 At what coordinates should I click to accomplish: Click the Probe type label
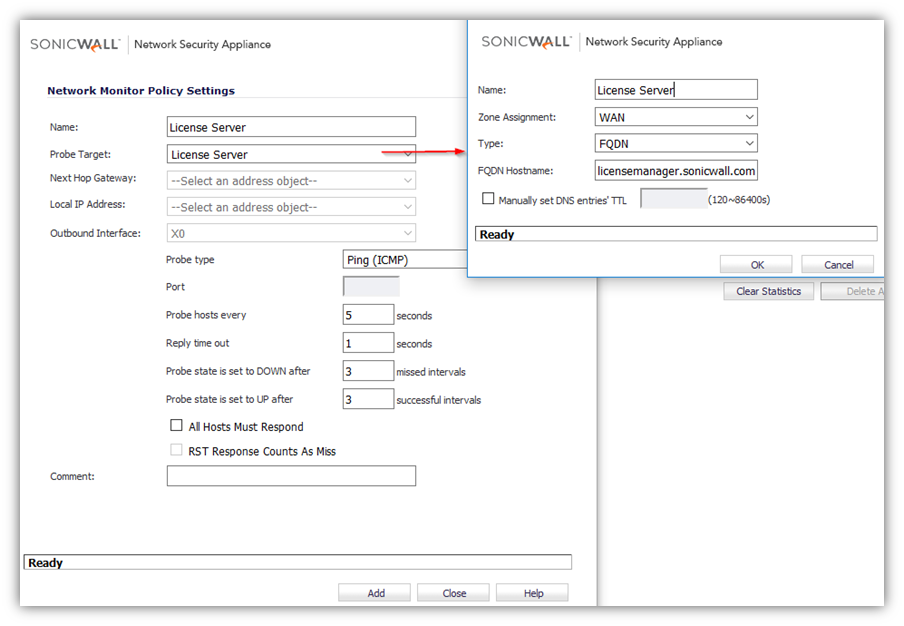190,259
